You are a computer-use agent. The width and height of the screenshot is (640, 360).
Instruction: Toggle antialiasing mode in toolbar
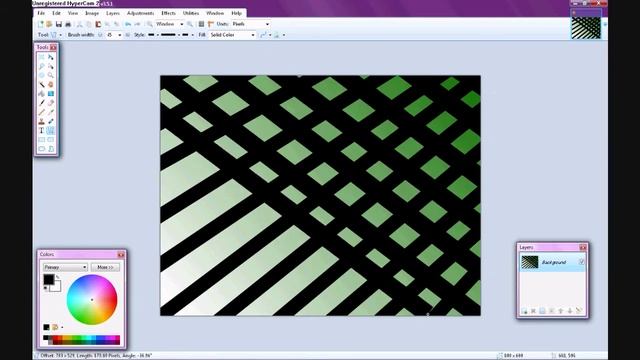(x=262, y=35)
